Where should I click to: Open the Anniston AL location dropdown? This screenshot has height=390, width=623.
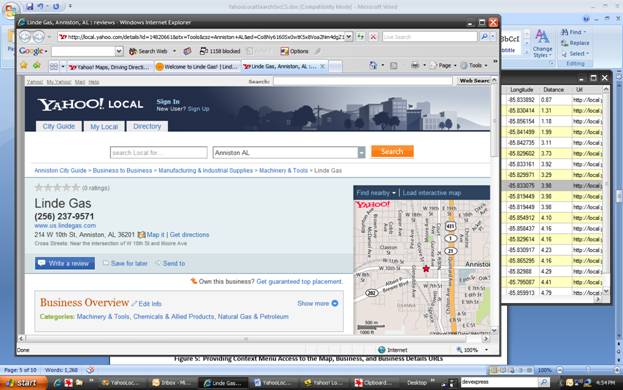(361, 153)
